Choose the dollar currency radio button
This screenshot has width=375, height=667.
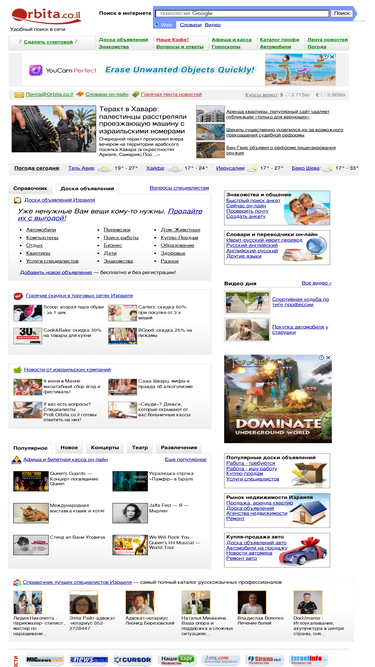(x=287, y=94)
